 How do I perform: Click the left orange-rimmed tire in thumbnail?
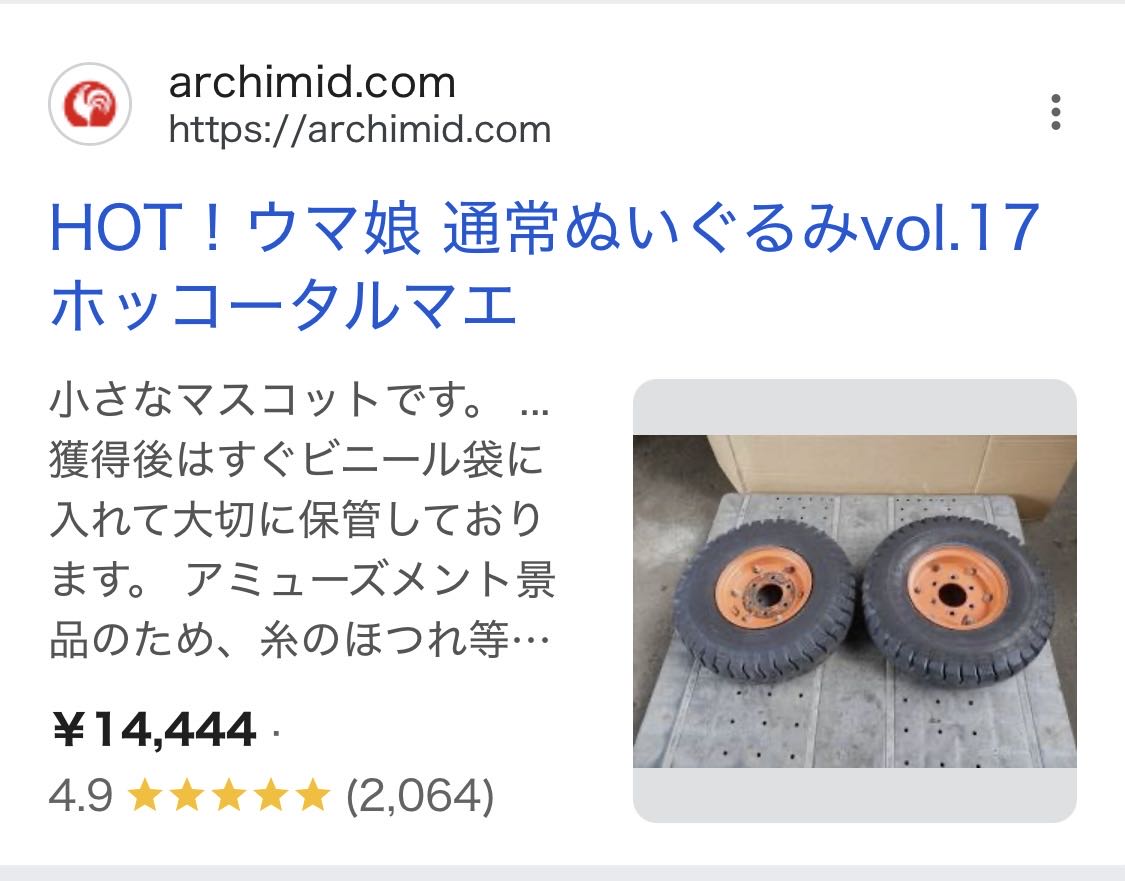tap(765, 600)
